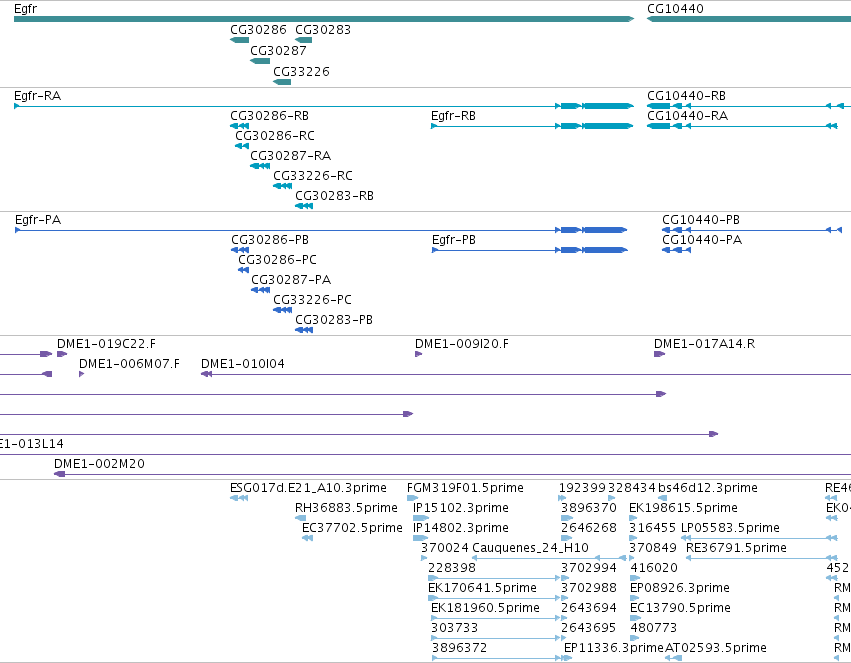Screen dimensions: 851x663
Task: Select the CG33226-RC transcript label
Action: click(313, 176)
